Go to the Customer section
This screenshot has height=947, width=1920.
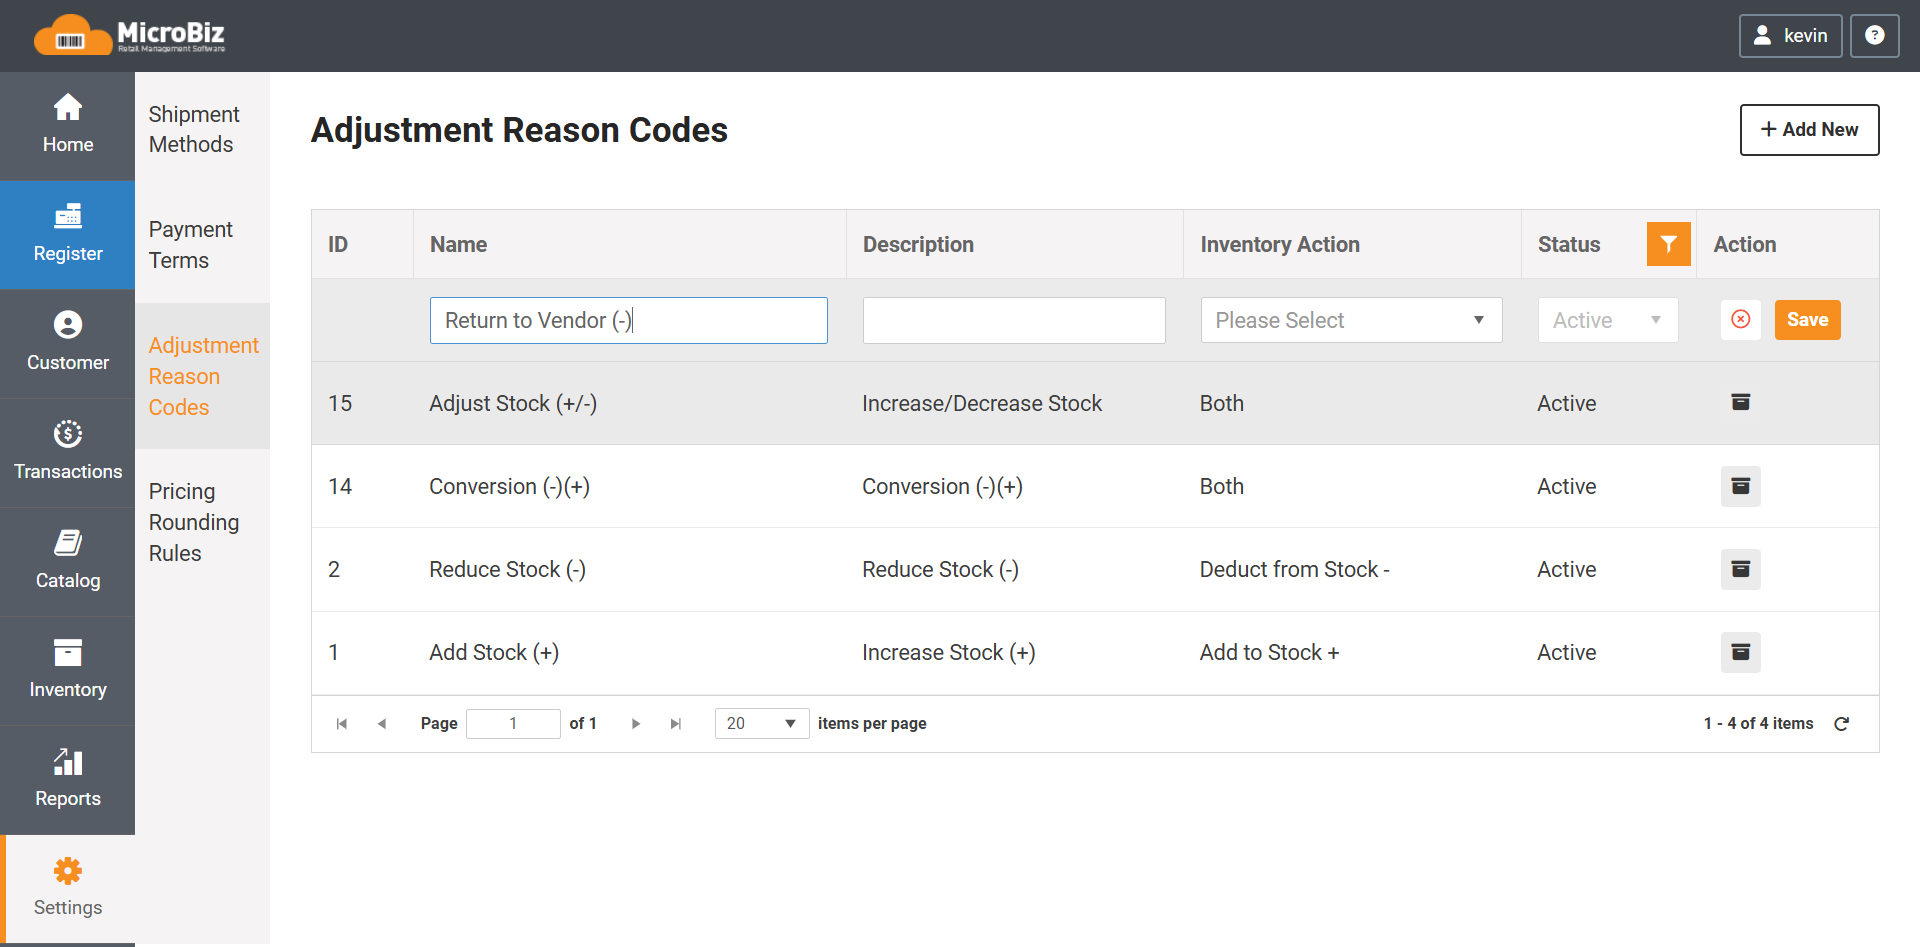[67, 344]
